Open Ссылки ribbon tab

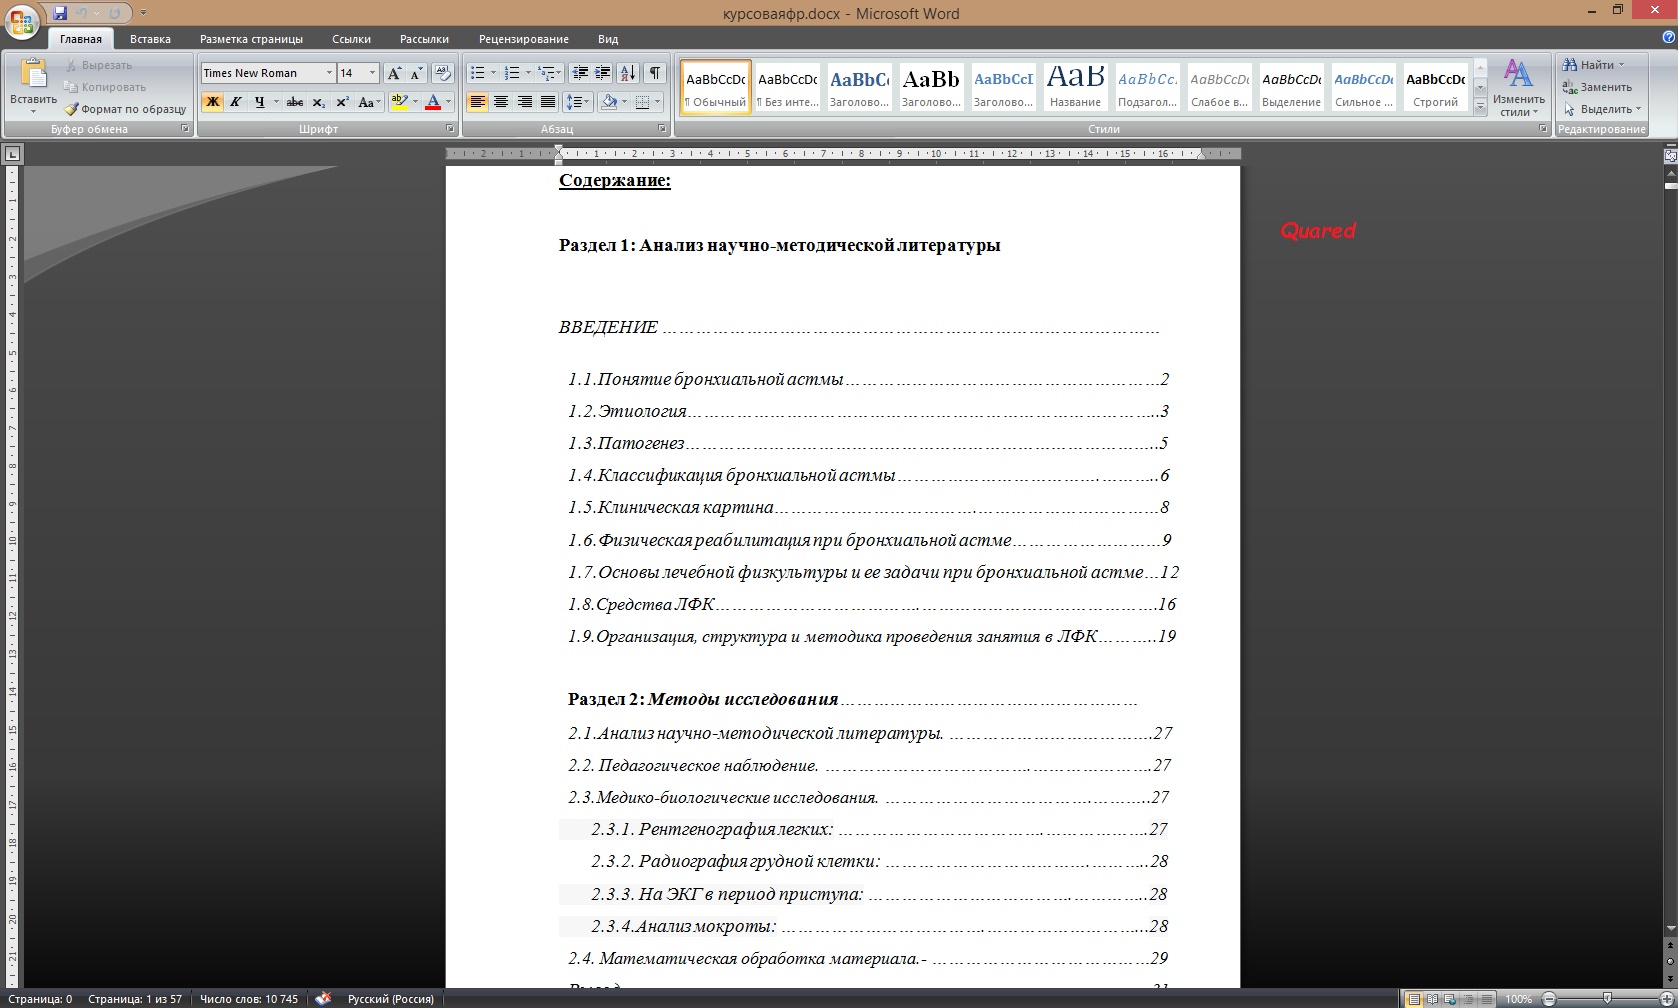[x=351, y=39]
